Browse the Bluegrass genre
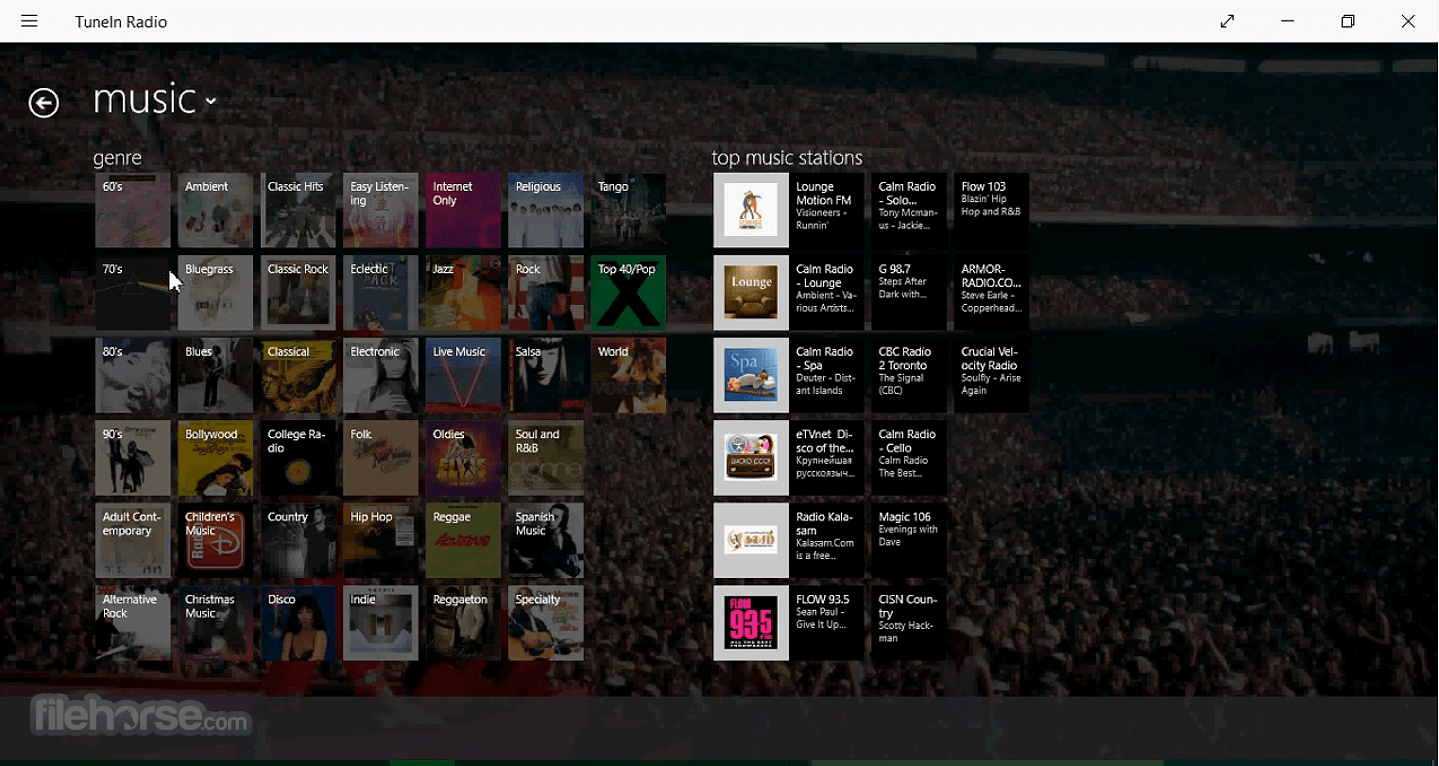Screen dimensions: 1439x766 point(216,293)
